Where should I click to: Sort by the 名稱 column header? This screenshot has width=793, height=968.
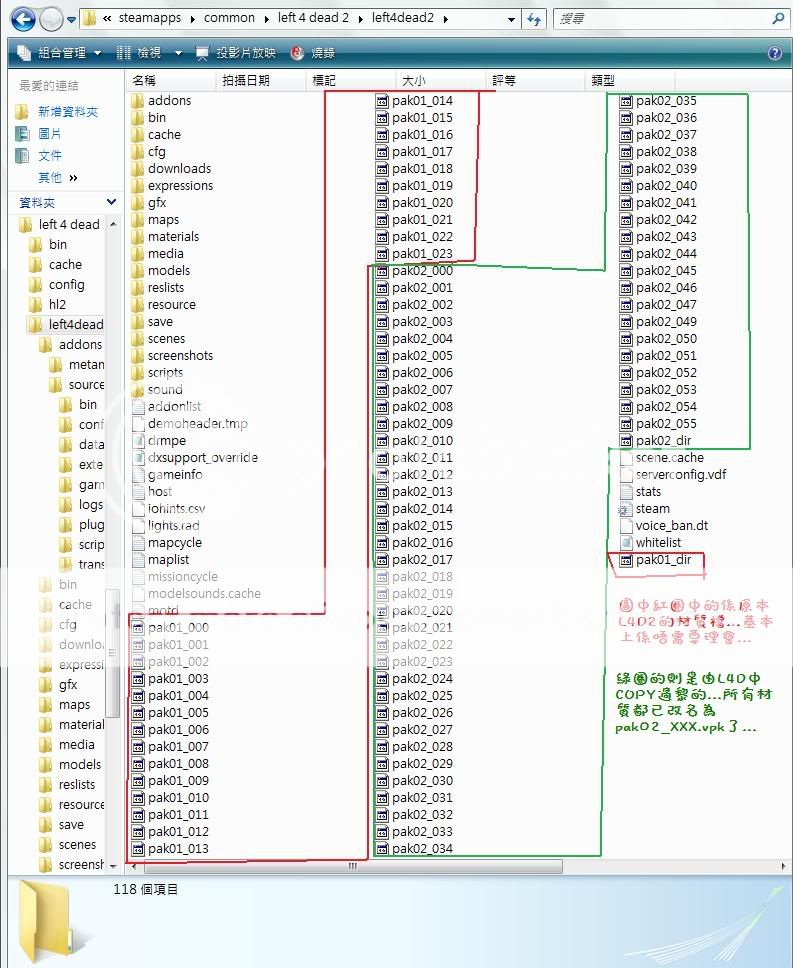pyautogui.click(x=145, y=80)
